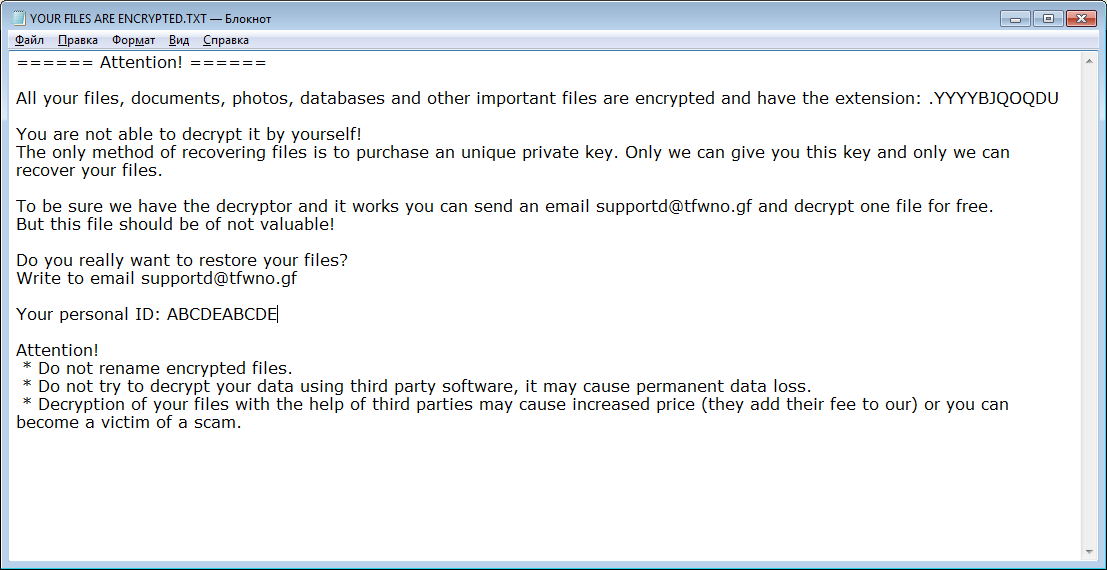Open the Файл menu
The height and width of the screenshot is (570, 1107).
coord(29,40)
